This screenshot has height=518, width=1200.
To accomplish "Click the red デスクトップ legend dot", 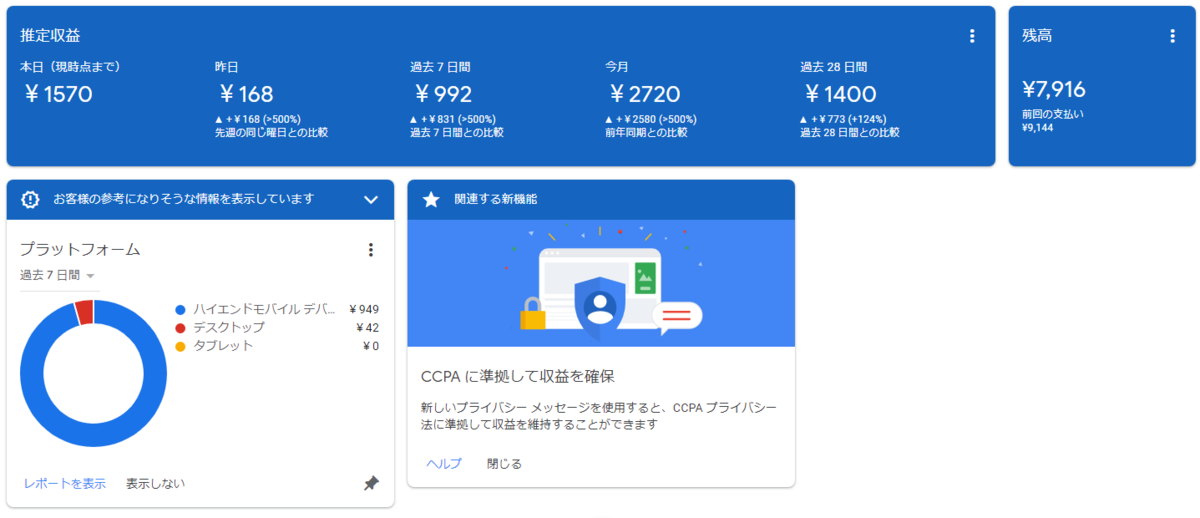I will [x=180, y=328].
